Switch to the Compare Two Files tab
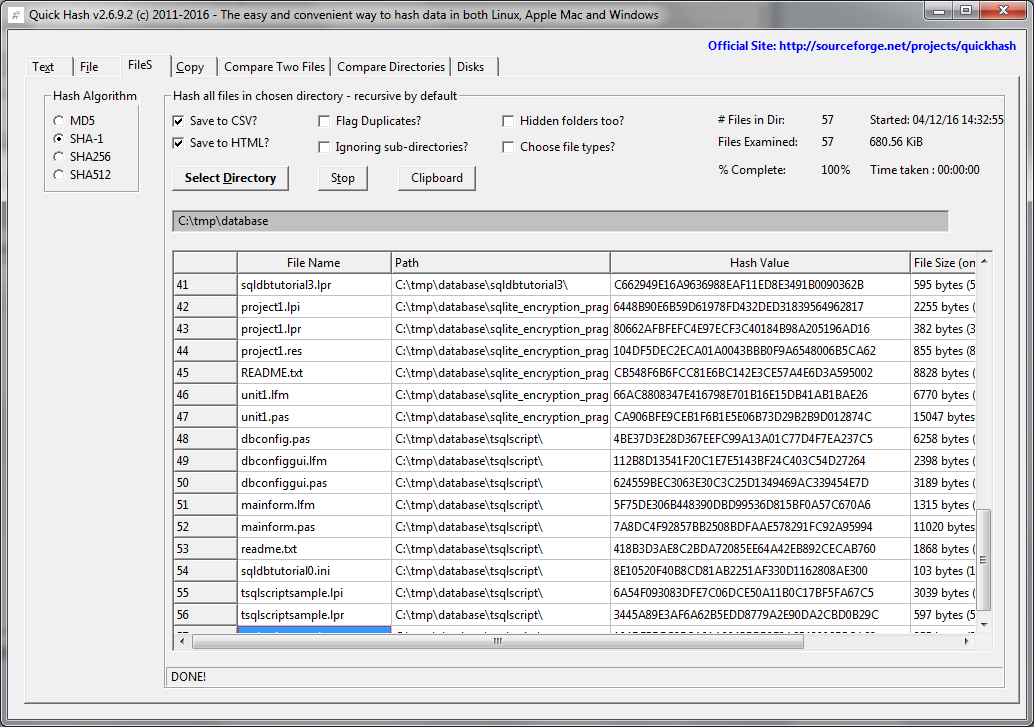 tap(274, 67)
